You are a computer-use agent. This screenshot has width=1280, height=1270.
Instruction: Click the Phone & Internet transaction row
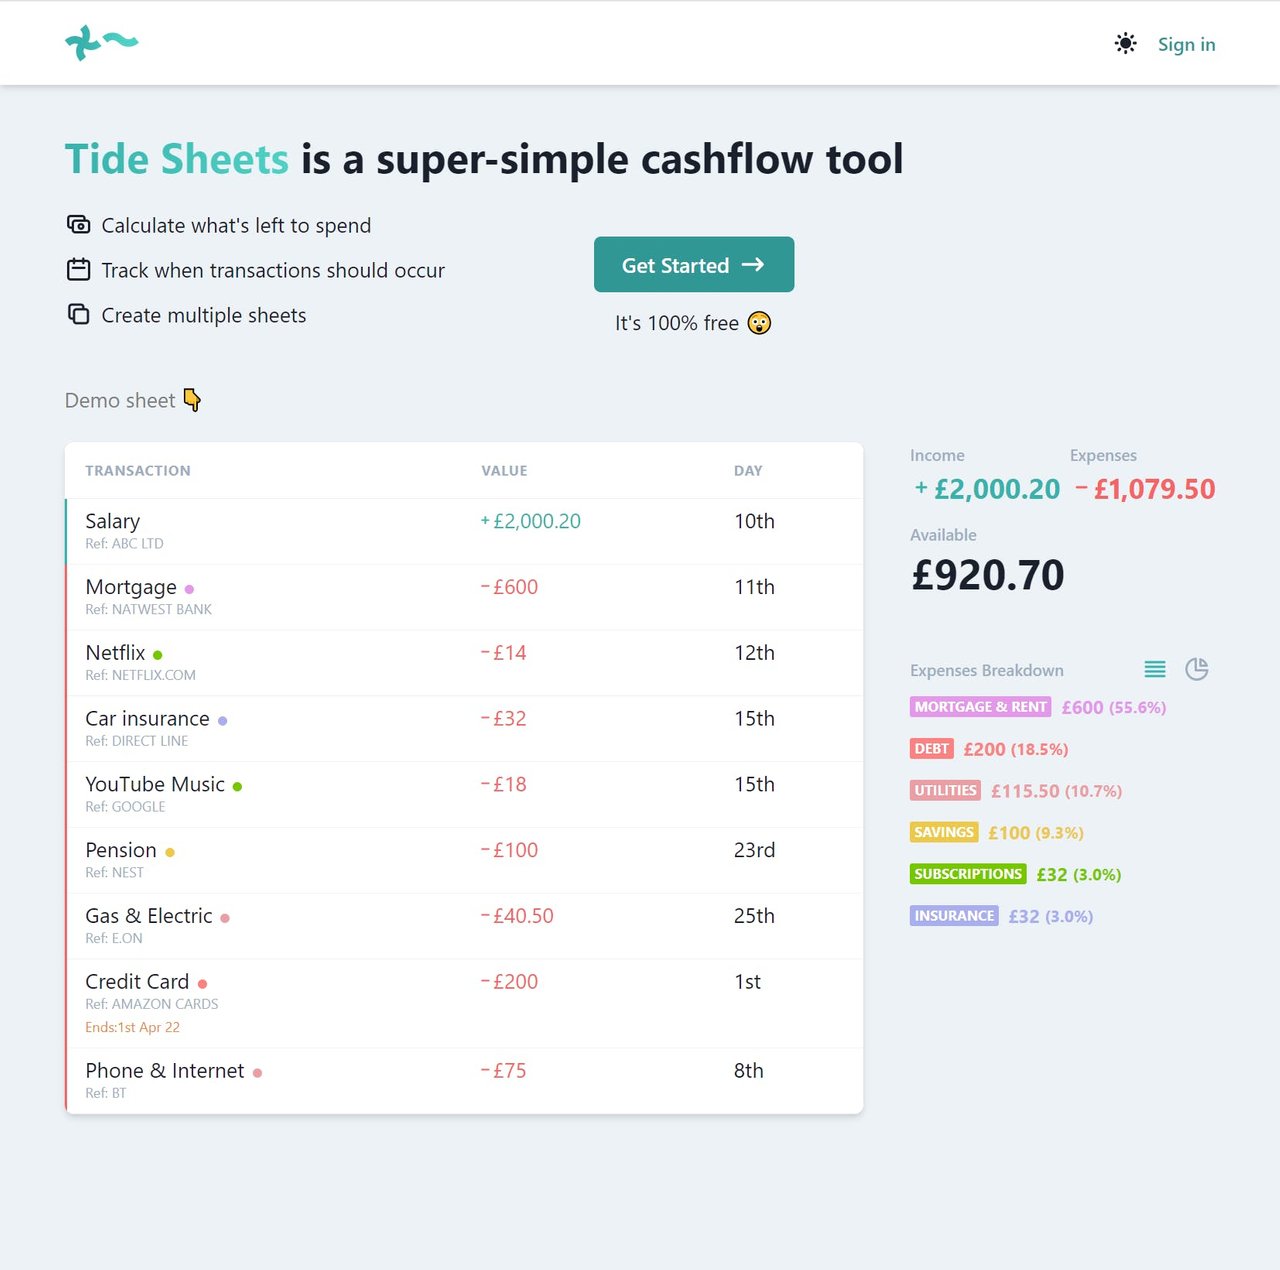point(463,1080)
